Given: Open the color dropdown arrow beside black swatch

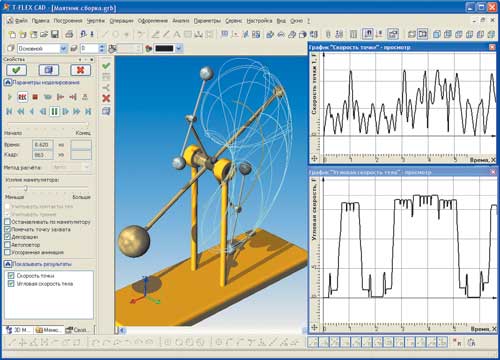Looking at the screenshot, I should tap(179, 49).
